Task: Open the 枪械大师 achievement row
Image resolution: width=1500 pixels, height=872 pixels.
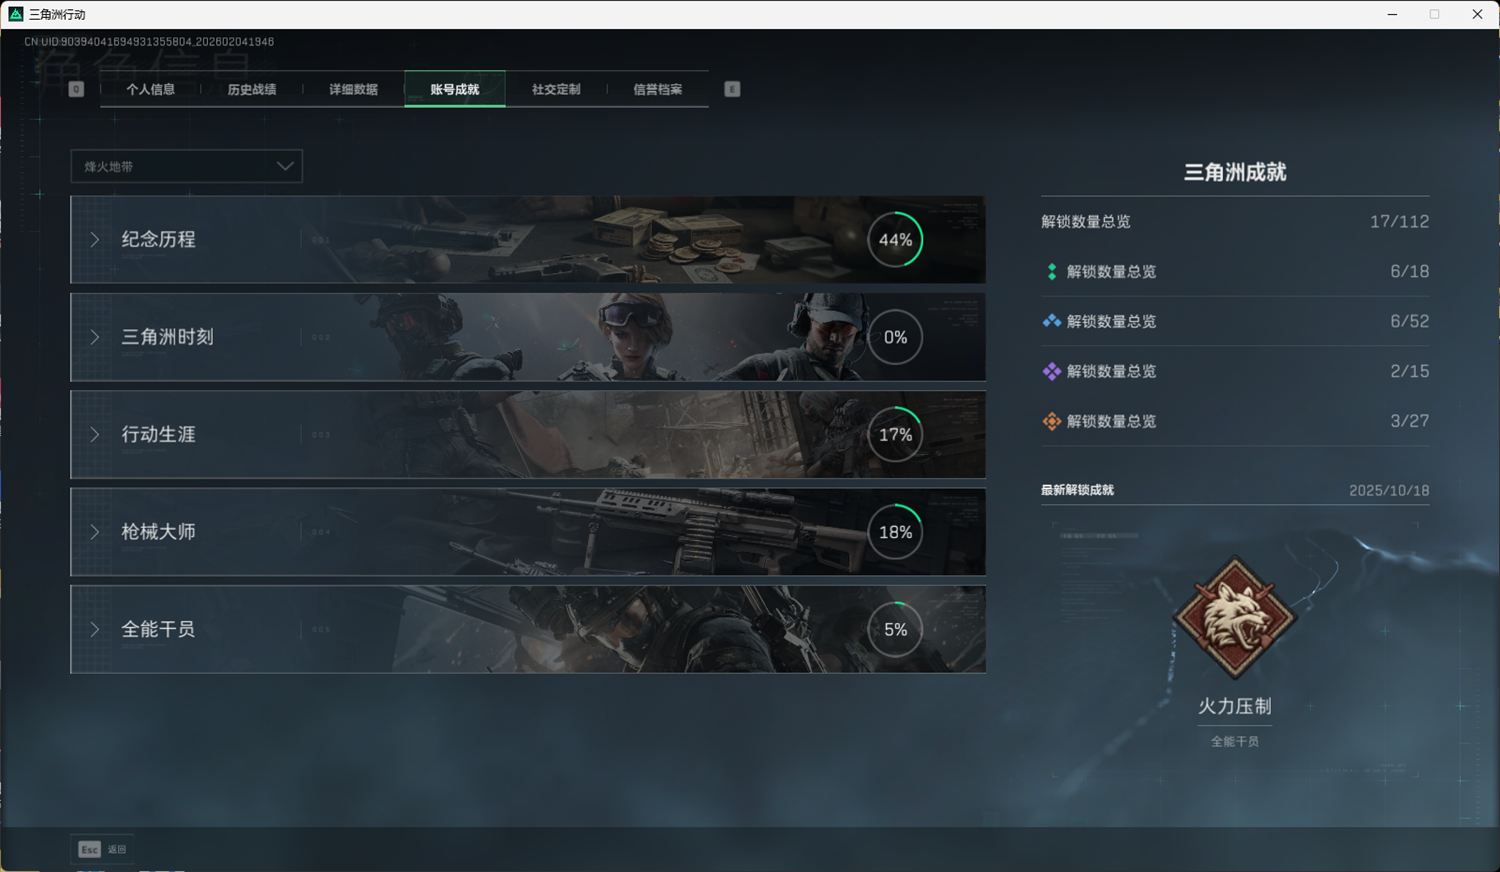Action: (x=158, y=532)
